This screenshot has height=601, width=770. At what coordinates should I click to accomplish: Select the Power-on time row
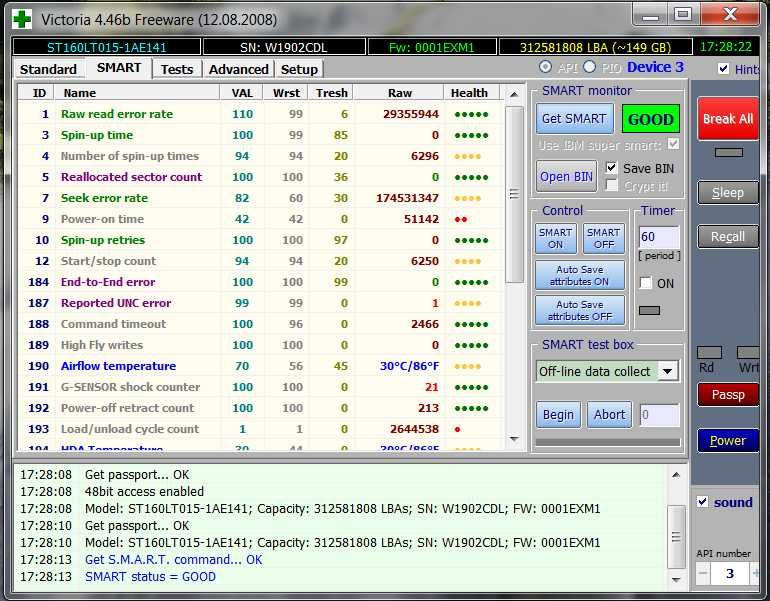260,219
